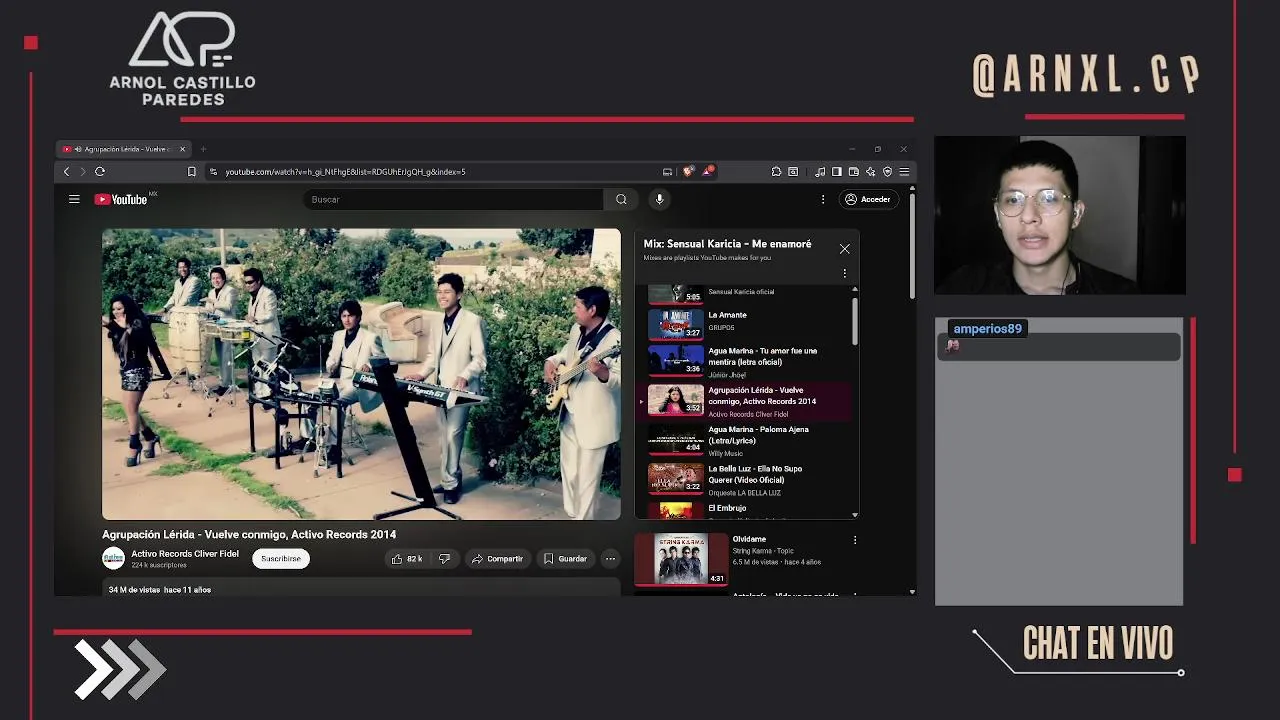This screenshot has height=720, width=1280.
Task: Click the playlist scroll up arrow
Action: tap(855, 289)
